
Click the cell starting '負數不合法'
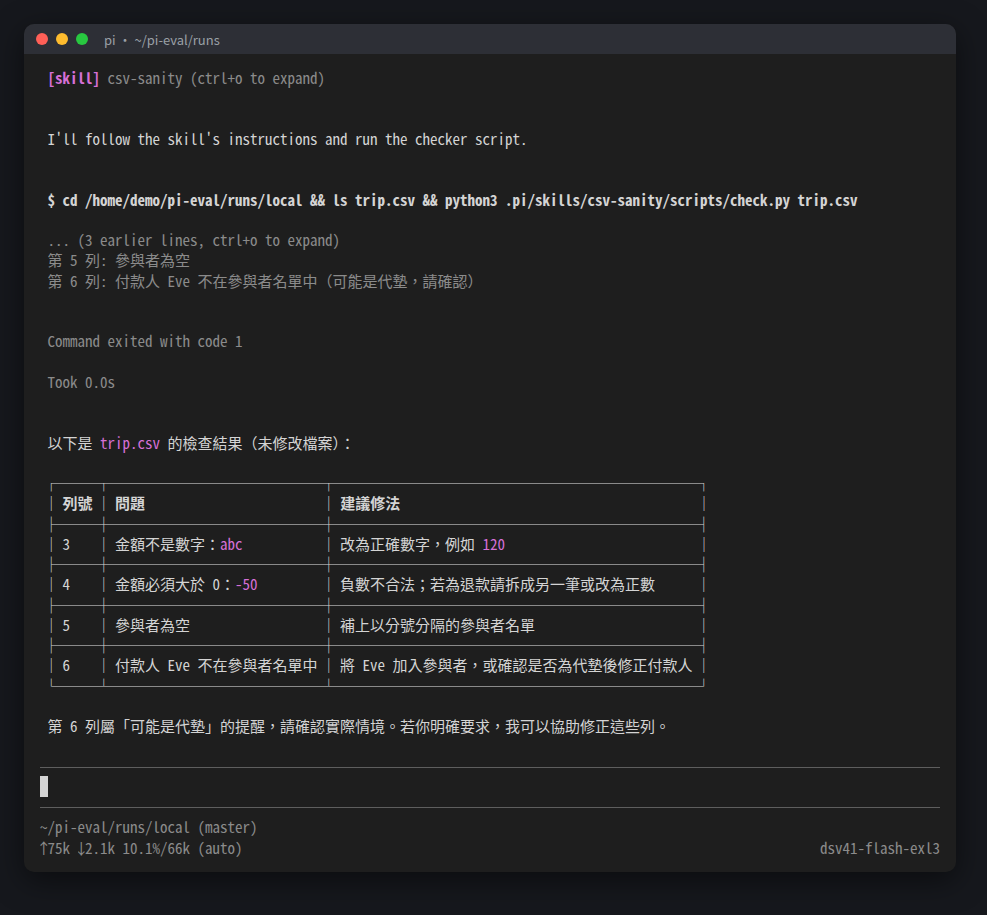click(x=497, y=585)
